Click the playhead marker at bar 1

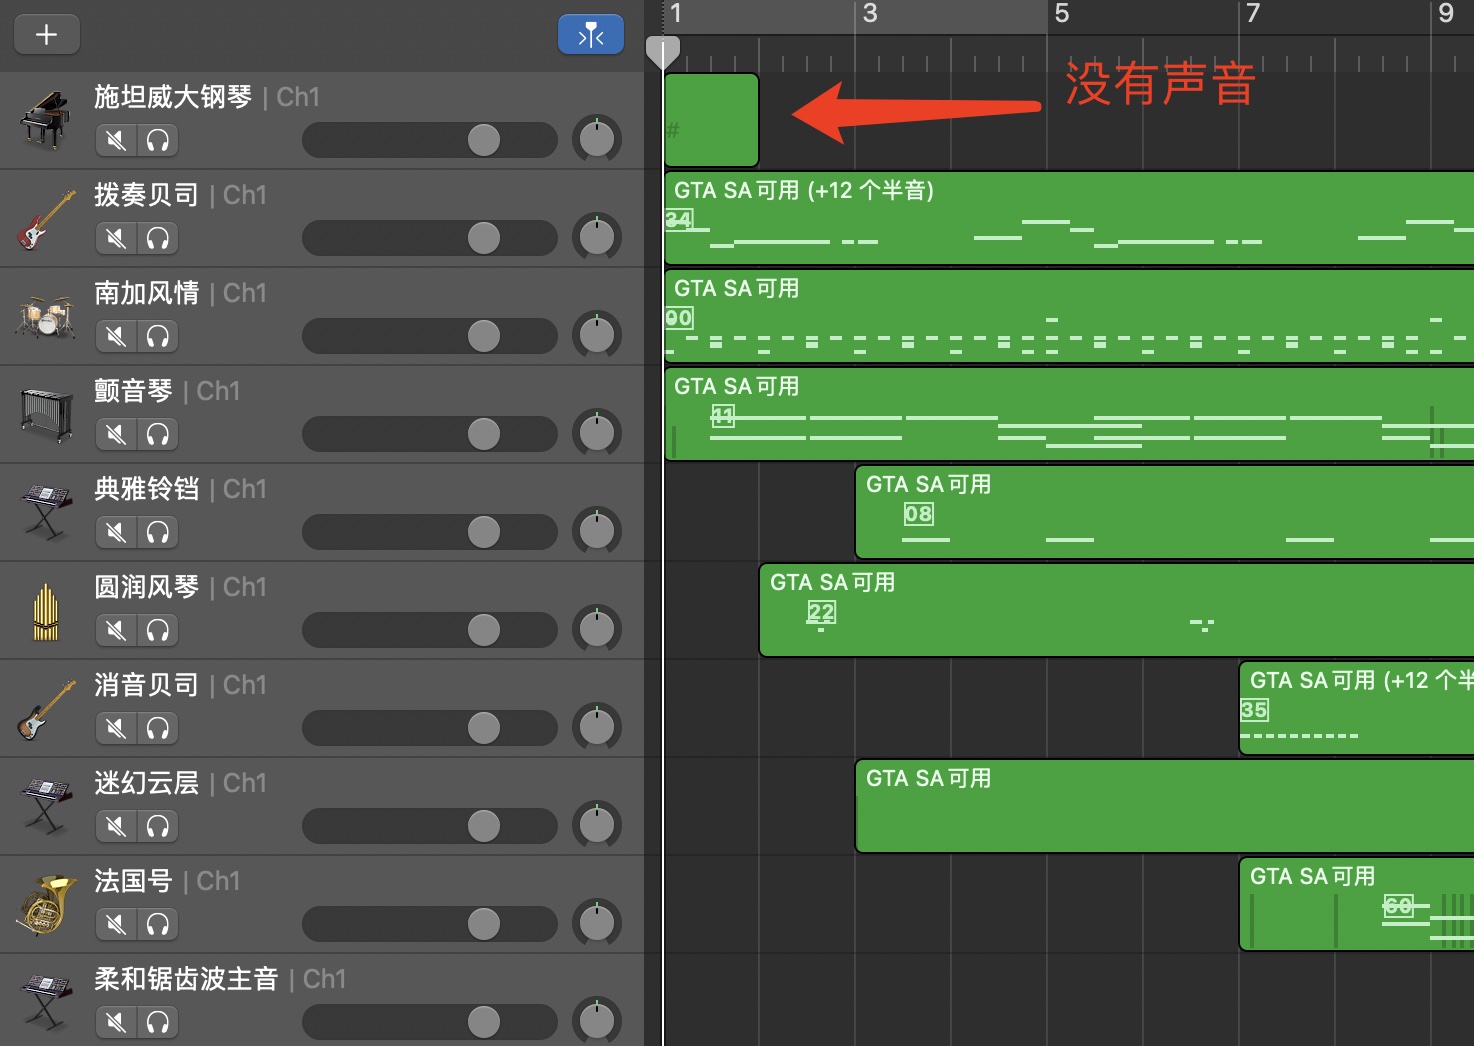(x=663, y=52)
